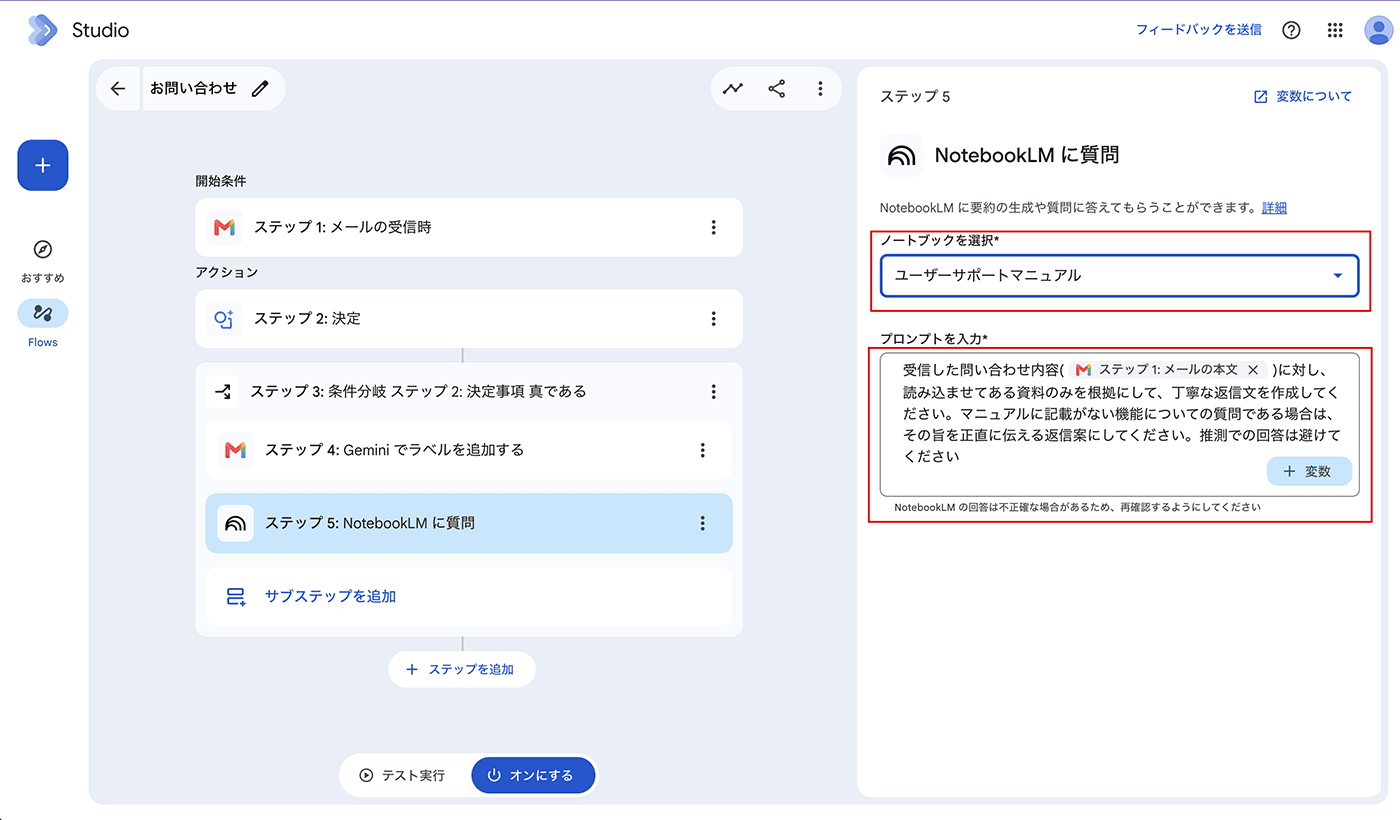The width and height of the screenshot is (1400, 820).
Task: Click Gmail icon on ステップ 4
Action: click(235, 450)
